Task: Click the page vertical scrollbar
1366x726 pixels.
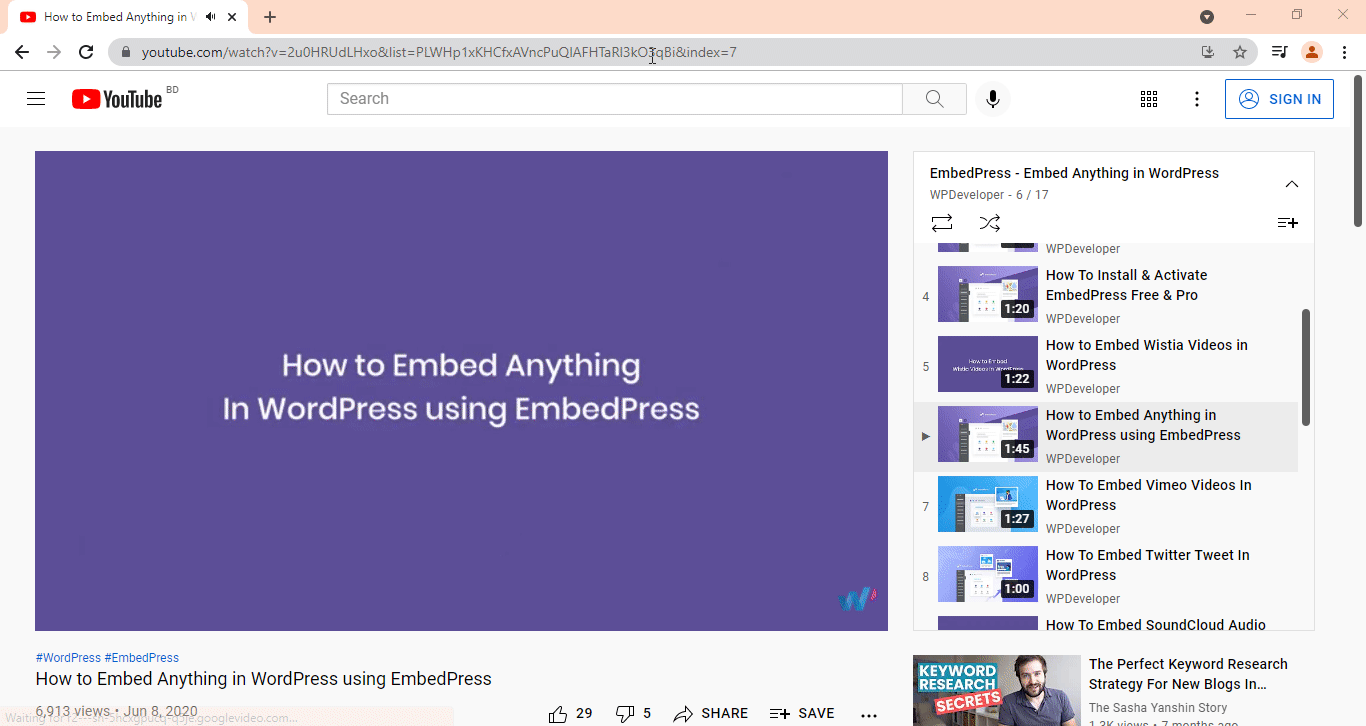Action: click(1358, 152)
